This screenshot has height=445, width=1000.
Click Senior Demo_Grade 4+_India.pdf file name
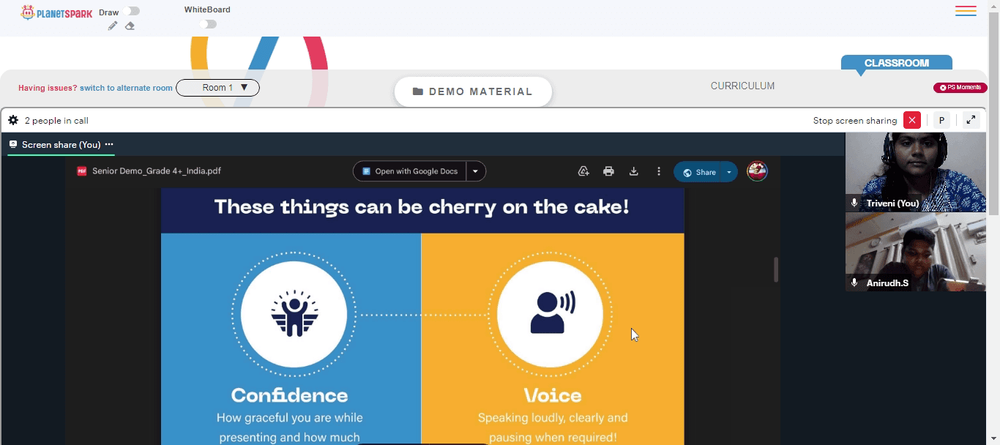[156, 171]
